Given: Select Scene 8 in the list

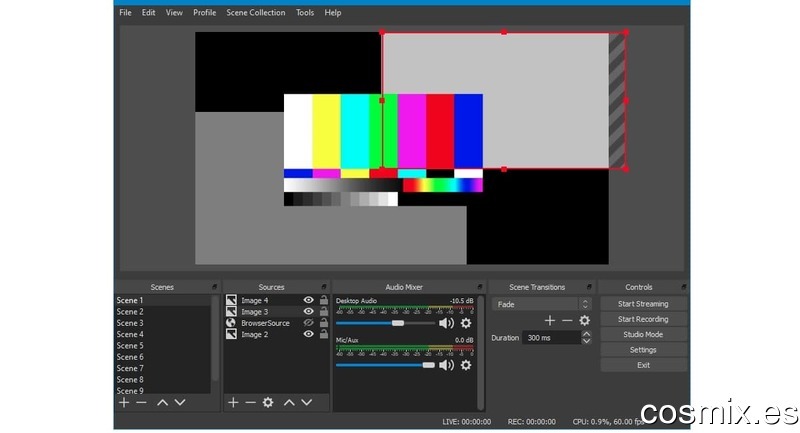Looking at the screenshot, I should click(x=163, y=379).
